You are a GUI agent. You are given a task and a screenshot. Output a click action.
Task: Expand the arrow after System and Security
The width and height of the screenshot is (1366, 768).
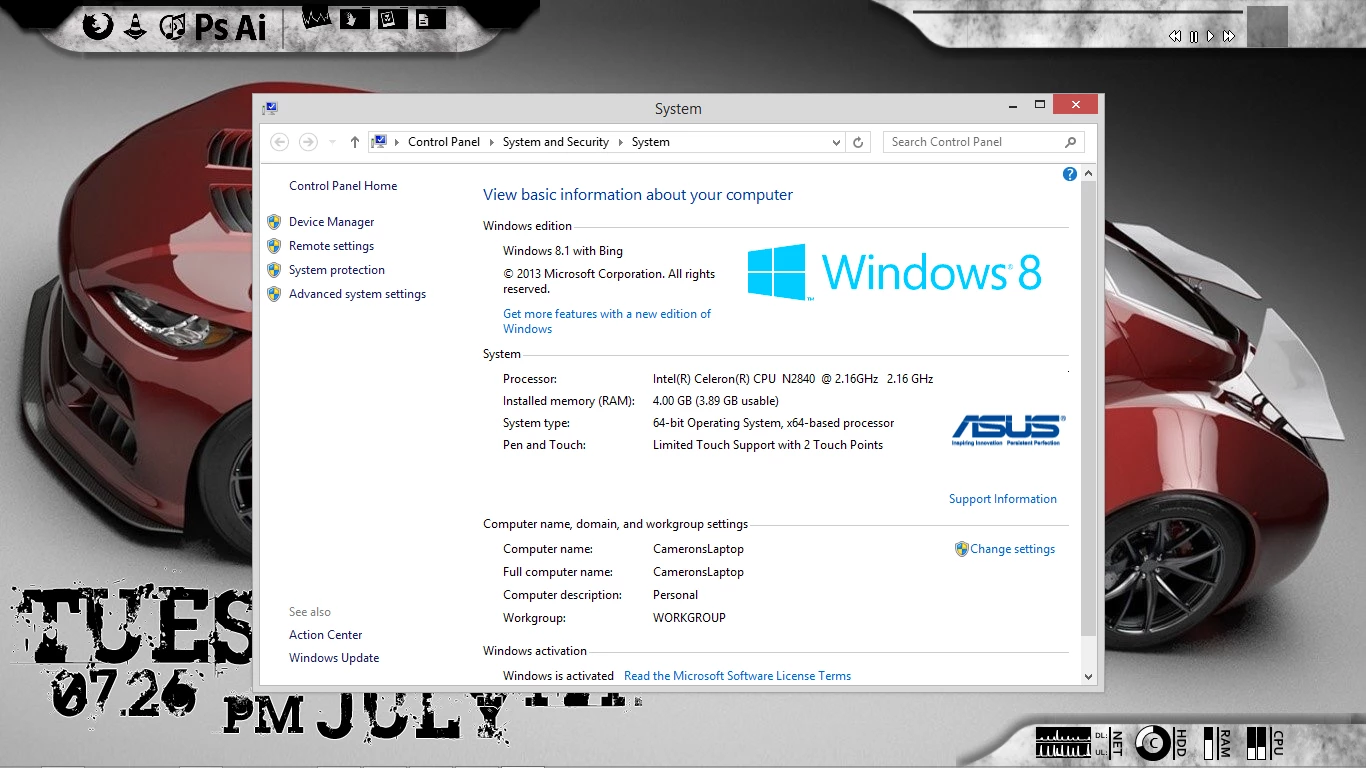point(621,142)
